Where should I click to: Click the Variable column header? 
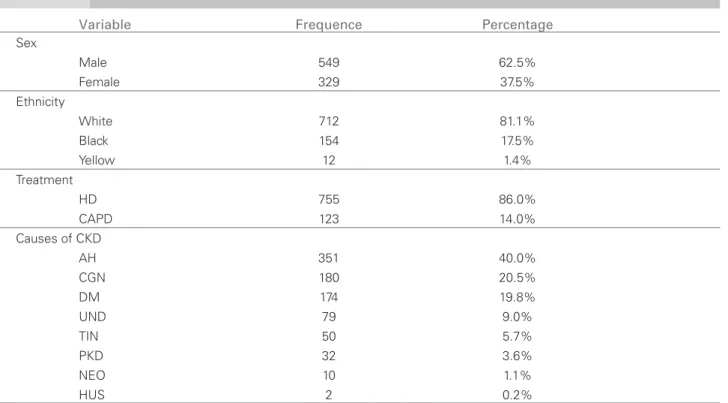coord(104,25)
